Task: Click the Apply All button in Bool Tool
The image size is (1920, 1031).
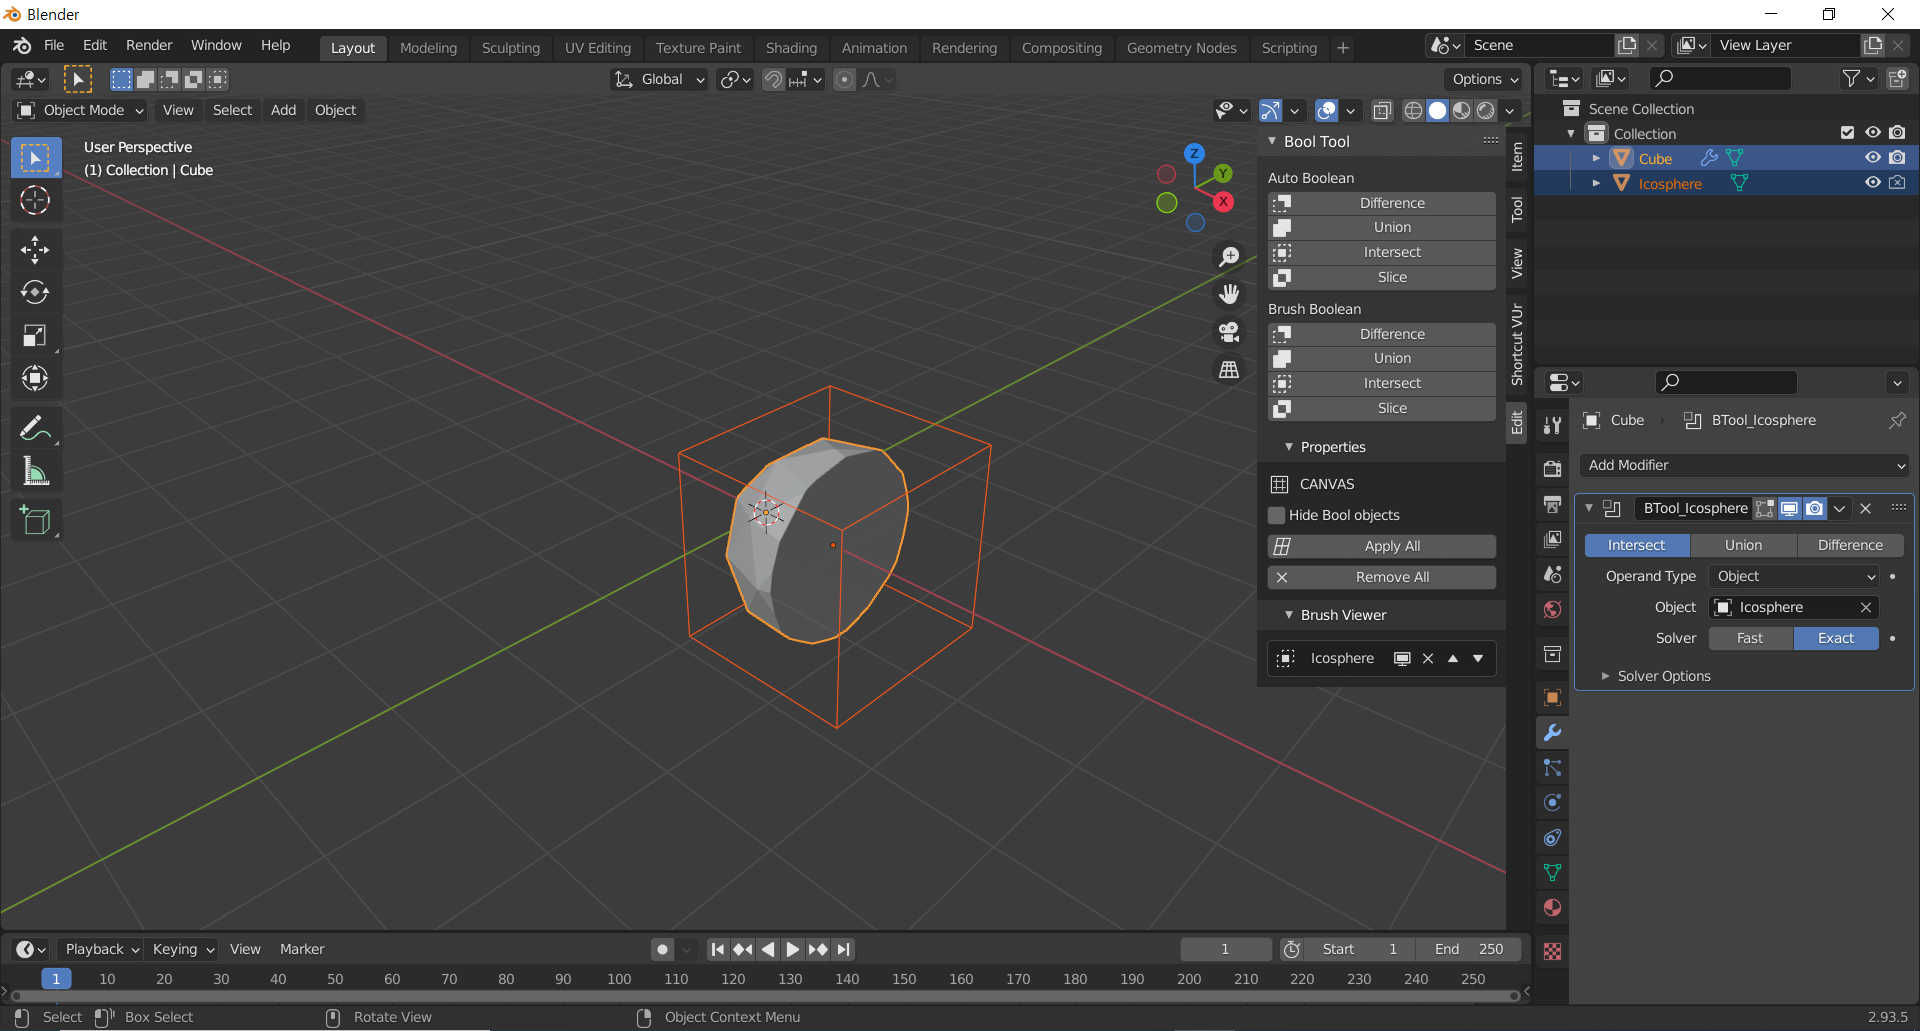Action: [1391, 546]
